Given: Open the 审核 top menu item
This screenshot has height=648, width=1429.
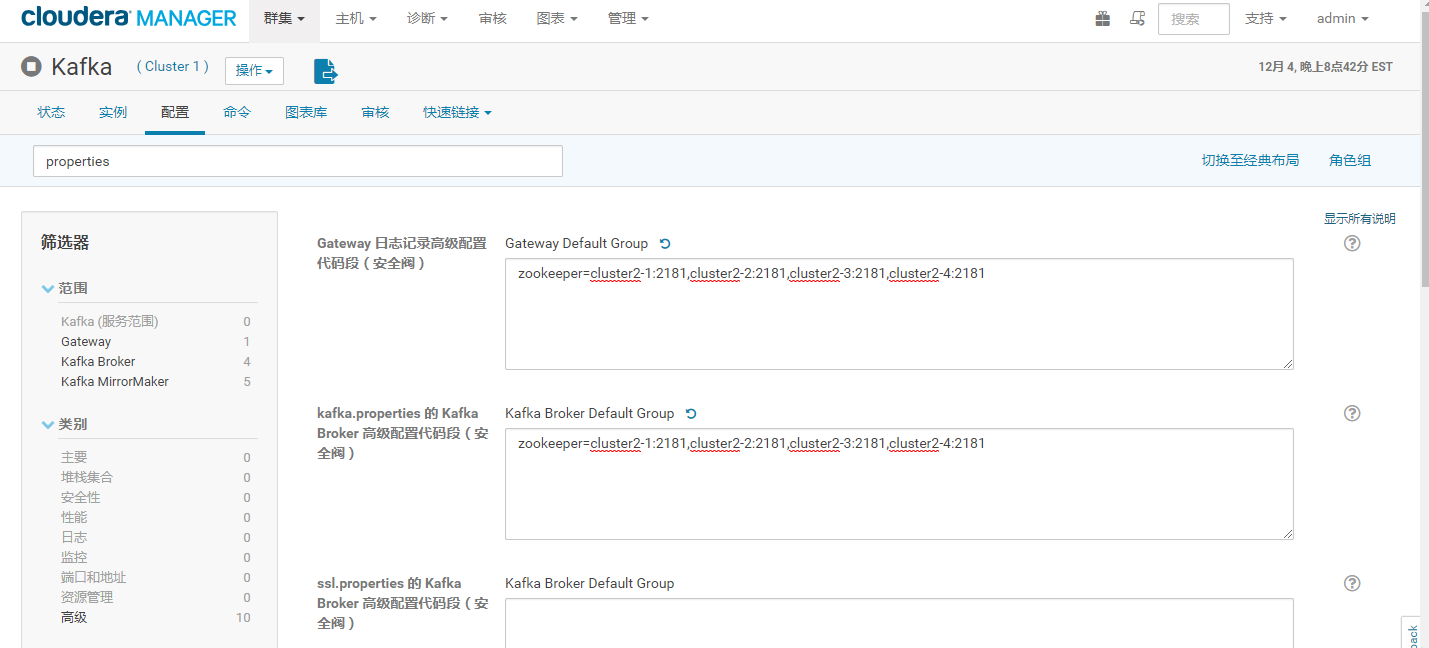Looking at the screenshot, I should coord(492,19).
